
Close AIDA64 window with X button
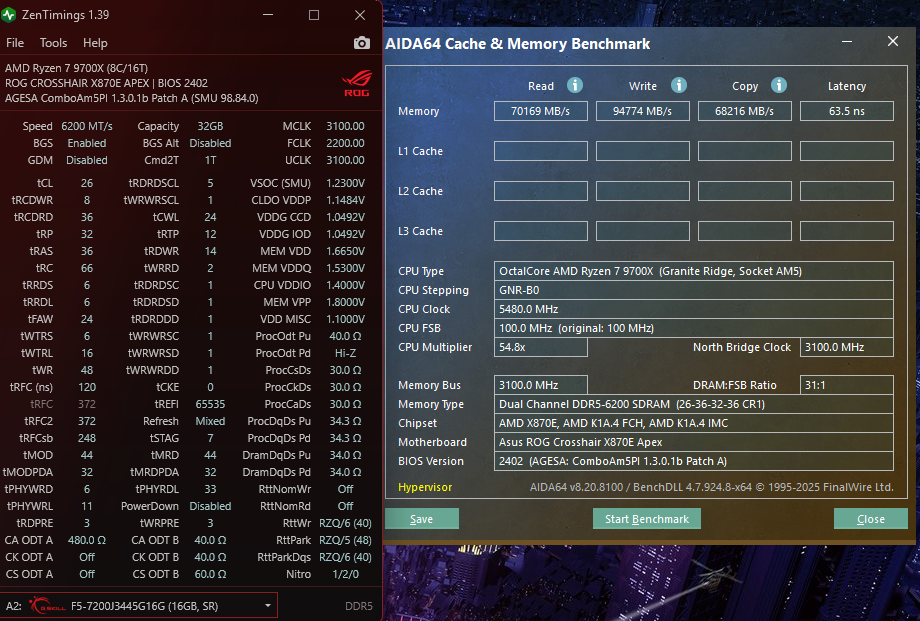[893, 41]
